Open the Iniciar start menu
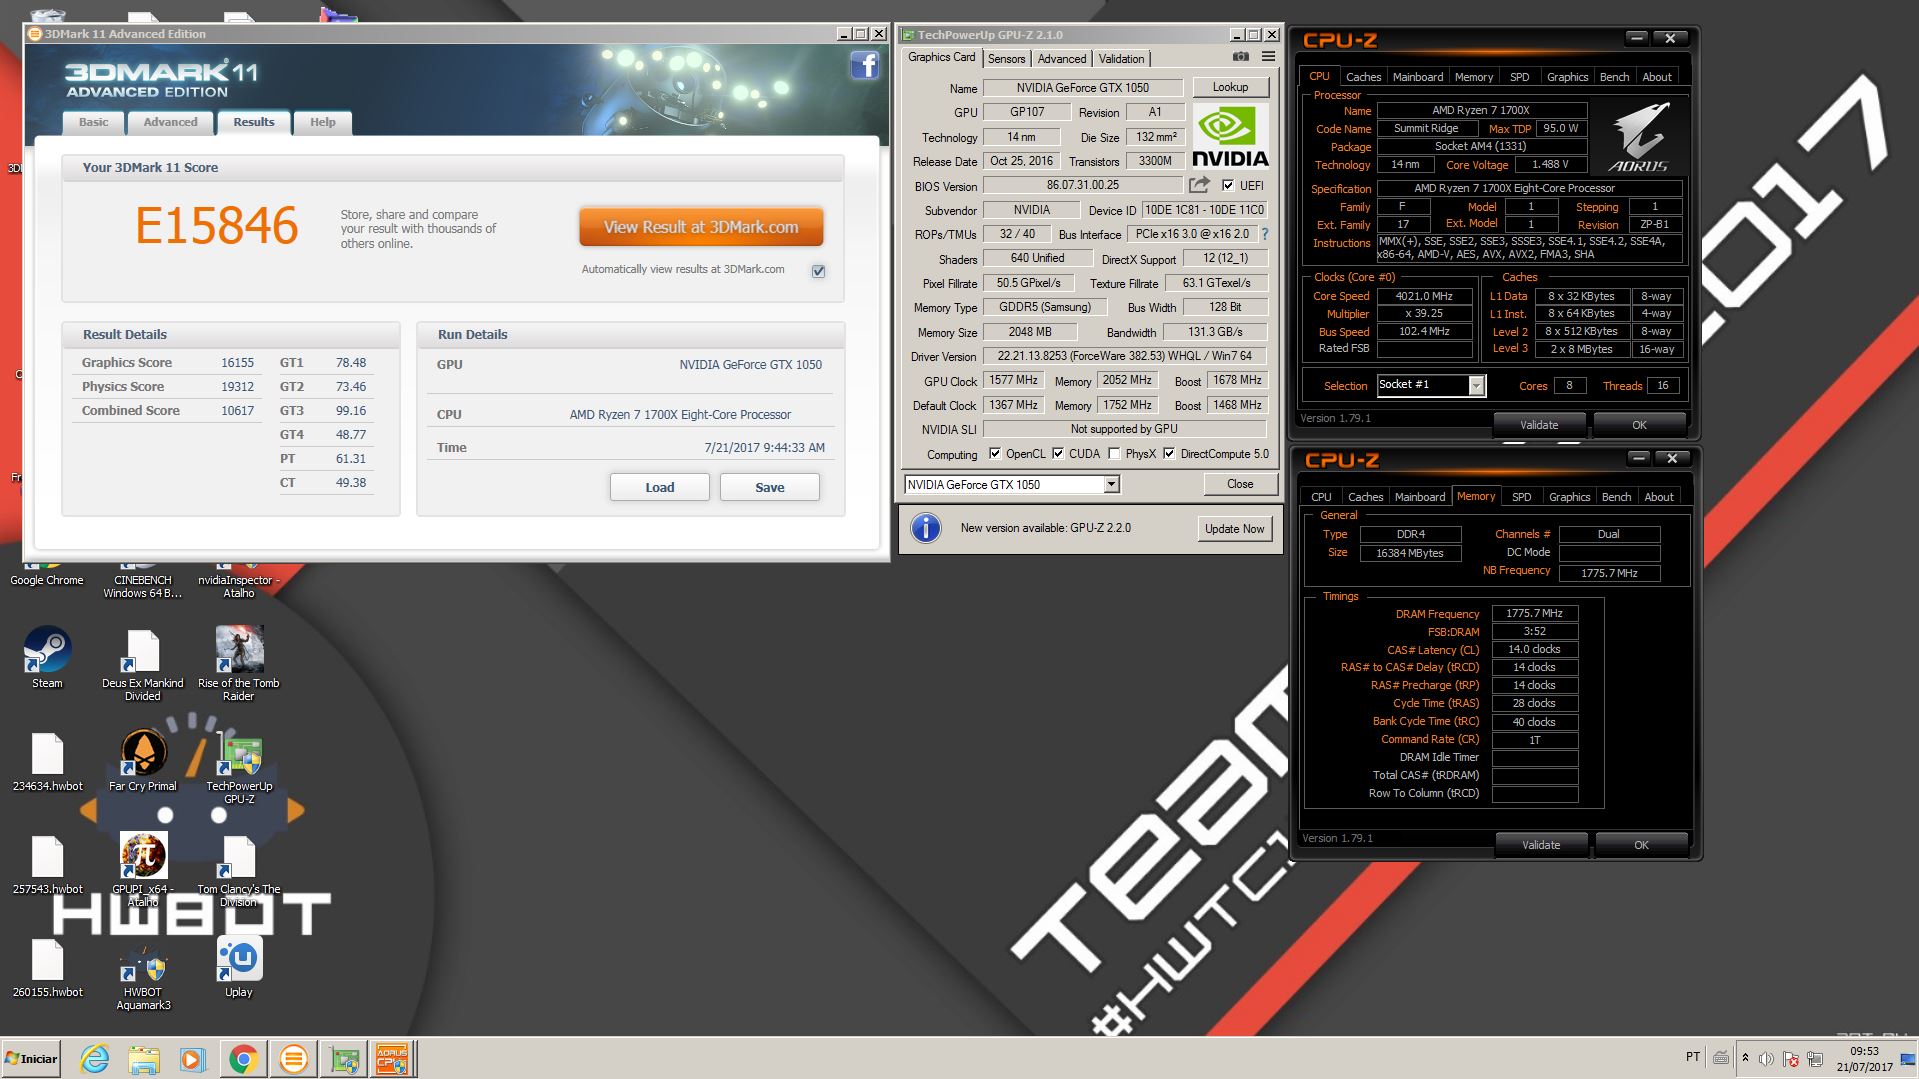Viewport: 1919px width, 1079px height. point(32,1058)
